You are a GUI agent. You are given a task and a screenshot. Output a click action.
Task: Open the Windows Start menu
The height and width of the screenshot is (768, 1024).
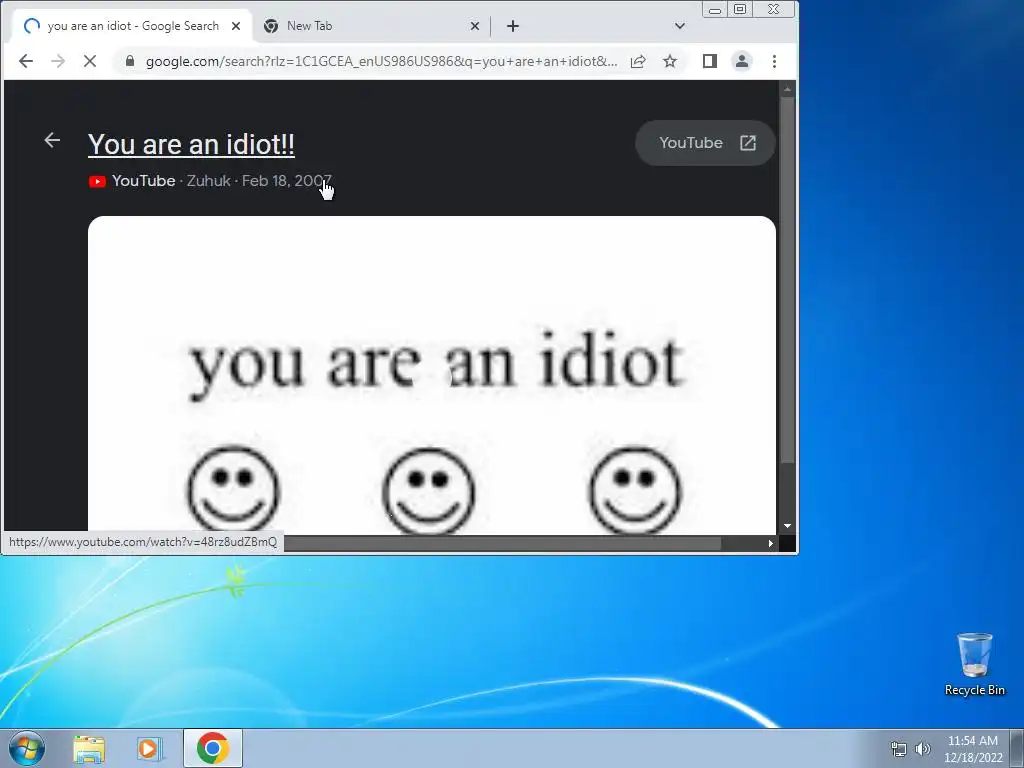(x=27, y=748)
